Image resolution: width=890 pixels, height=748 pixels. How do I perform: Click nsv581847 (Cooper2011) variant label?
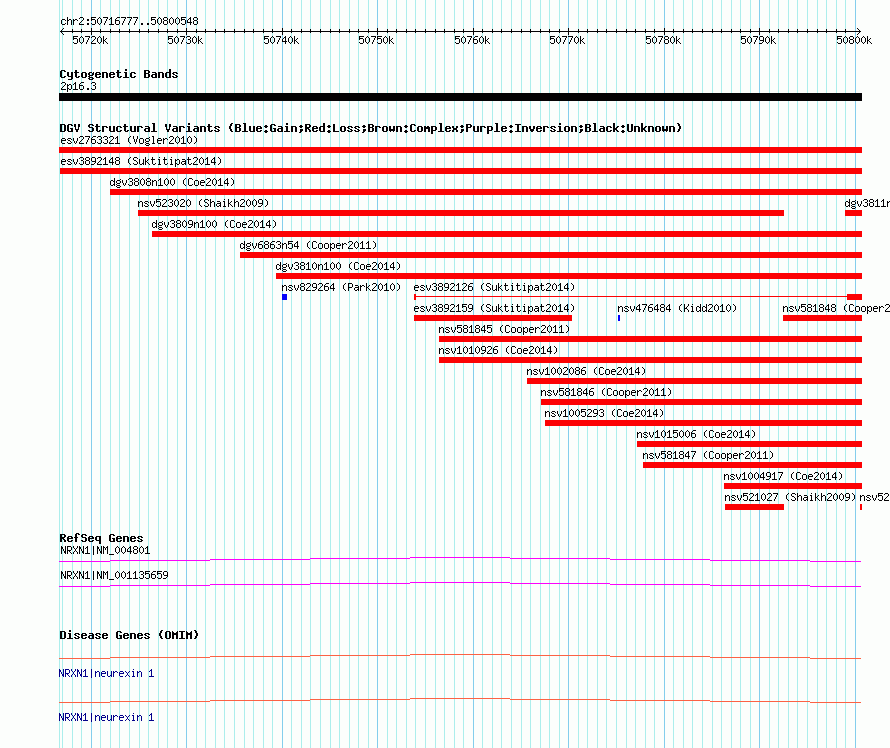[x=708, y=455]
